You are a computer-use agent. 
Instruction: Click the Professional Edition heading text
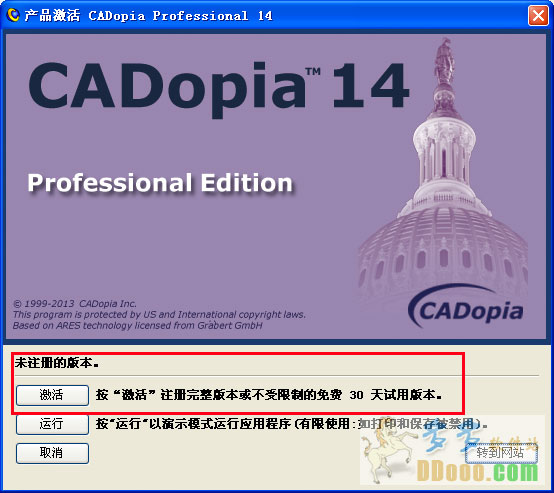[160, 183]
